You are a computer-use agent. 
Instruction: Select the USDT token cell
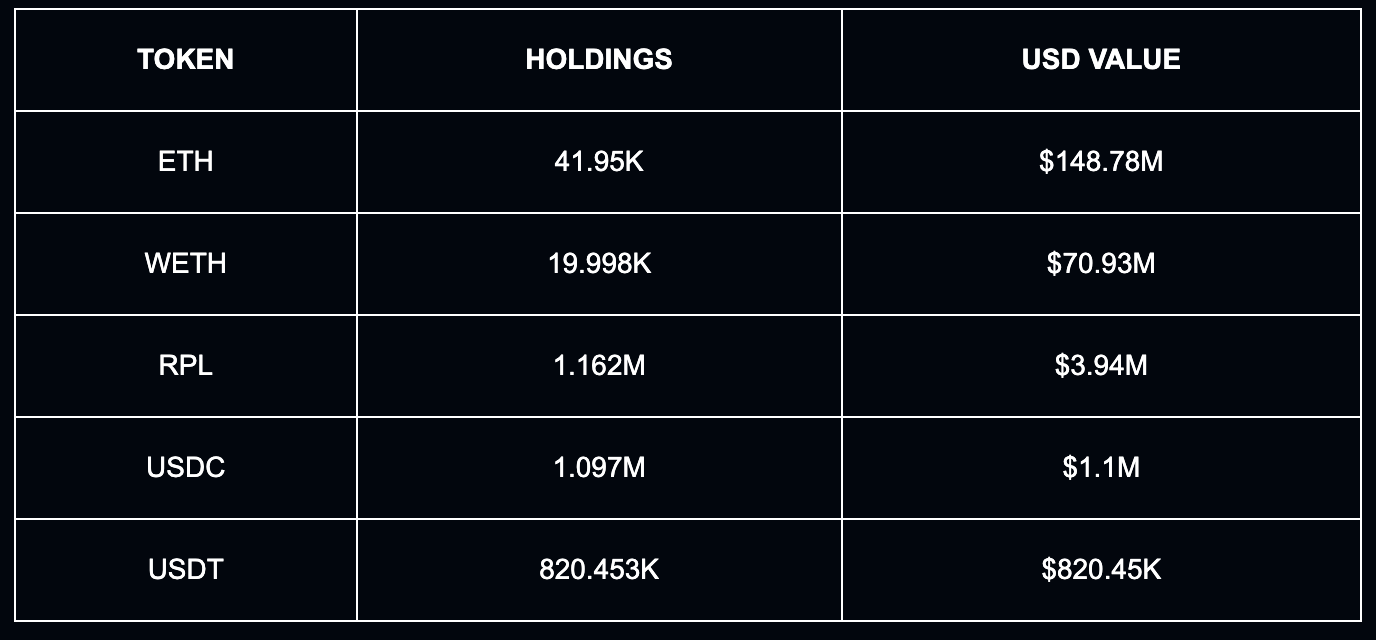click(186, 569)
